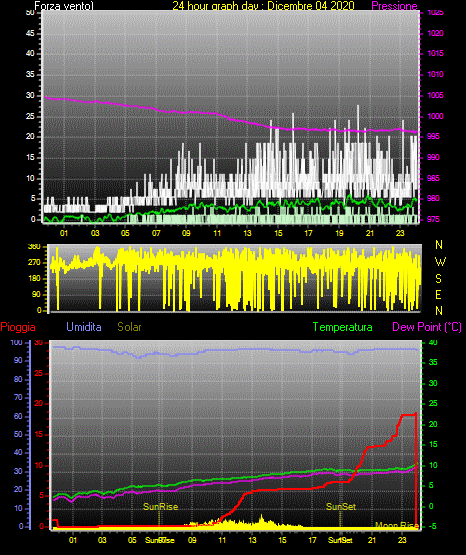The width and height of the screenshot is (466, 555).
Task: Click hour 21 on bottom graph axis
Action: tap(372, 540)
